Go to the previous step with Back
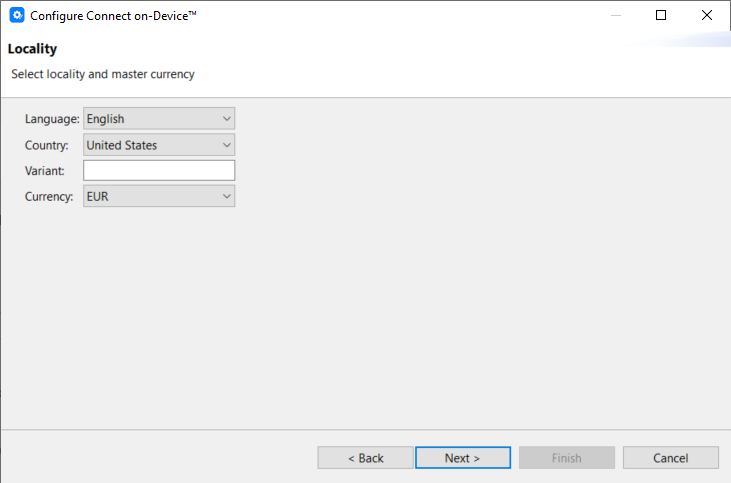Screen dimensions: 731x483 pyautogui.click(x=365, y=458)
